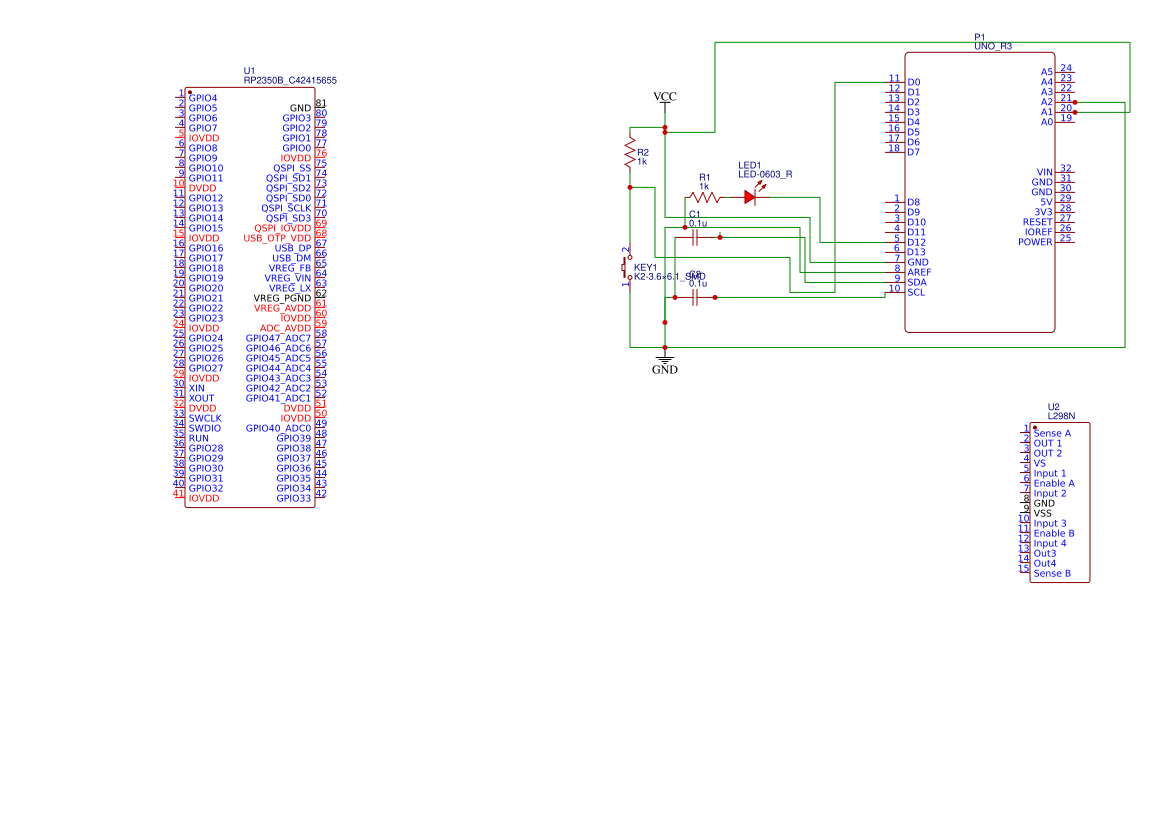
Task: Click the USB_DP pin label
Action: [292, 248]
